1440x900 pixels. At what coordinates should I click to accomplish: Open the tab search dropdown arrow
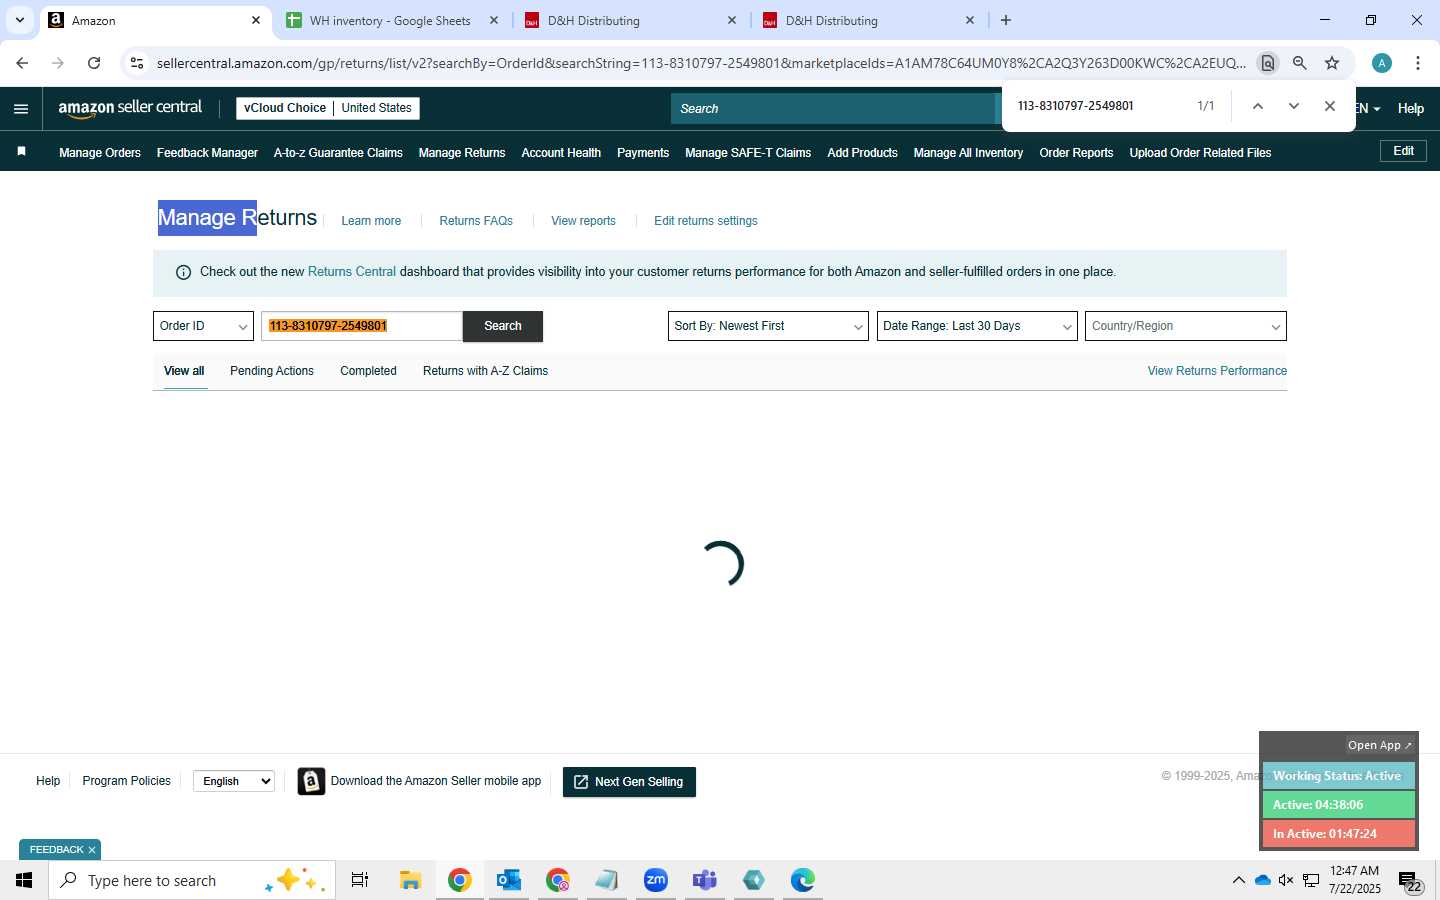tap(19, 20)
